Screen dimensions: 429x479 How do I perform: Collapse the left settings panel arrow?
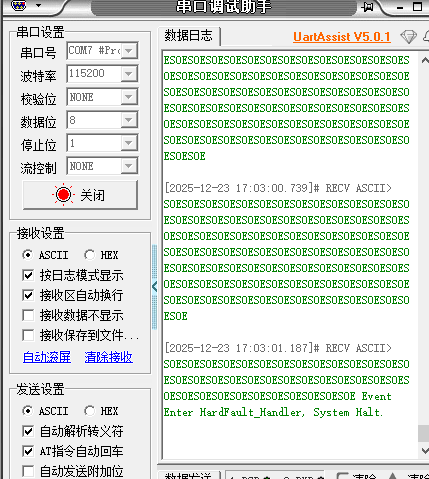(155, 287)
